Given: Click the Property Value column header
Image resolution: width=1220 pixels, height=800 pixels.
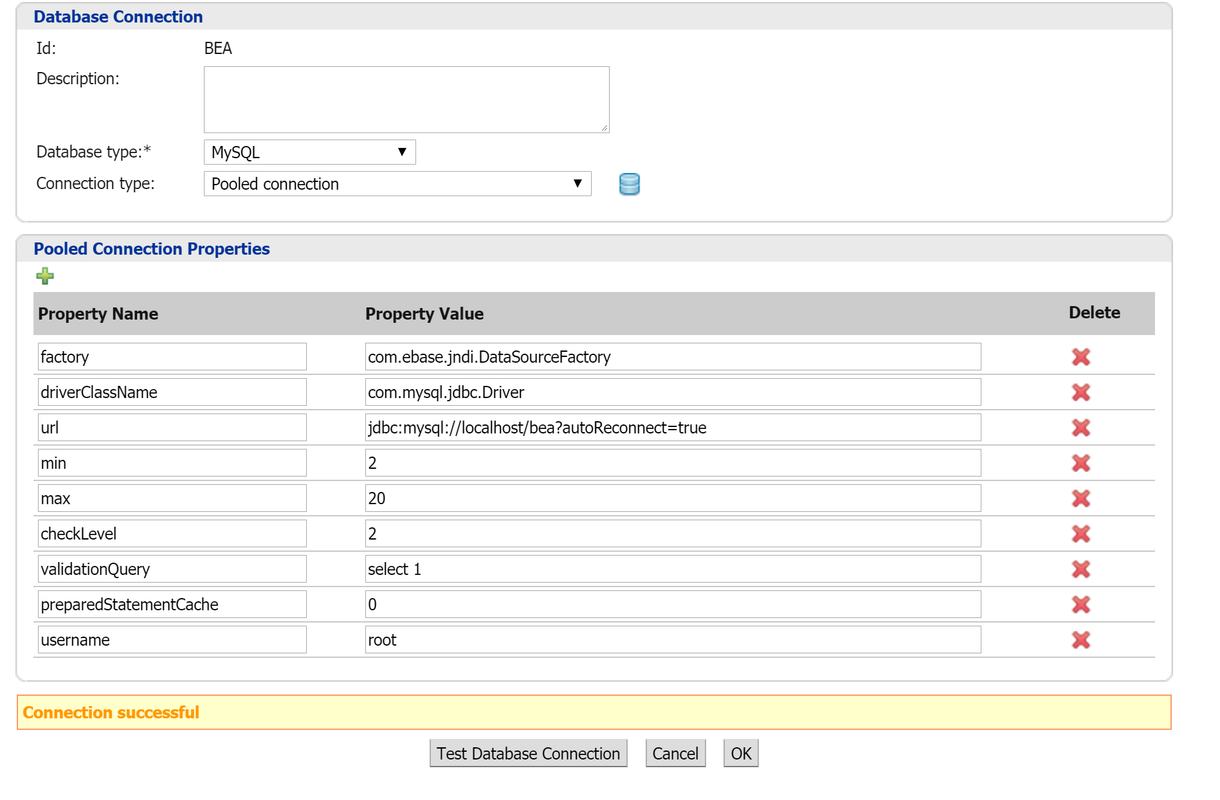Looking at the screenshot, I should (x=424, y=314).
